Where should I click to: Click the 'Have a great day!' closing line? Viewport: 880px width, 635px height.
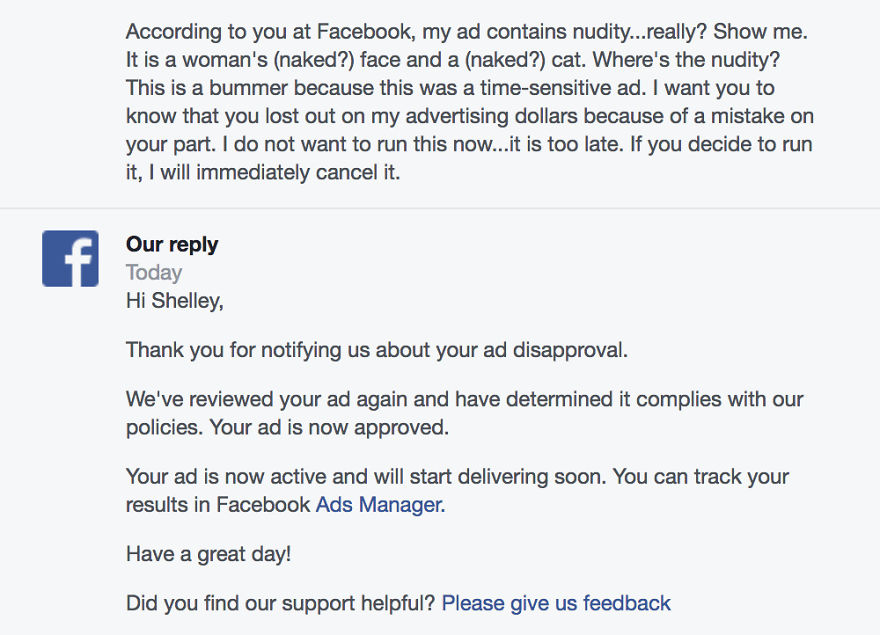coord(212,554)
